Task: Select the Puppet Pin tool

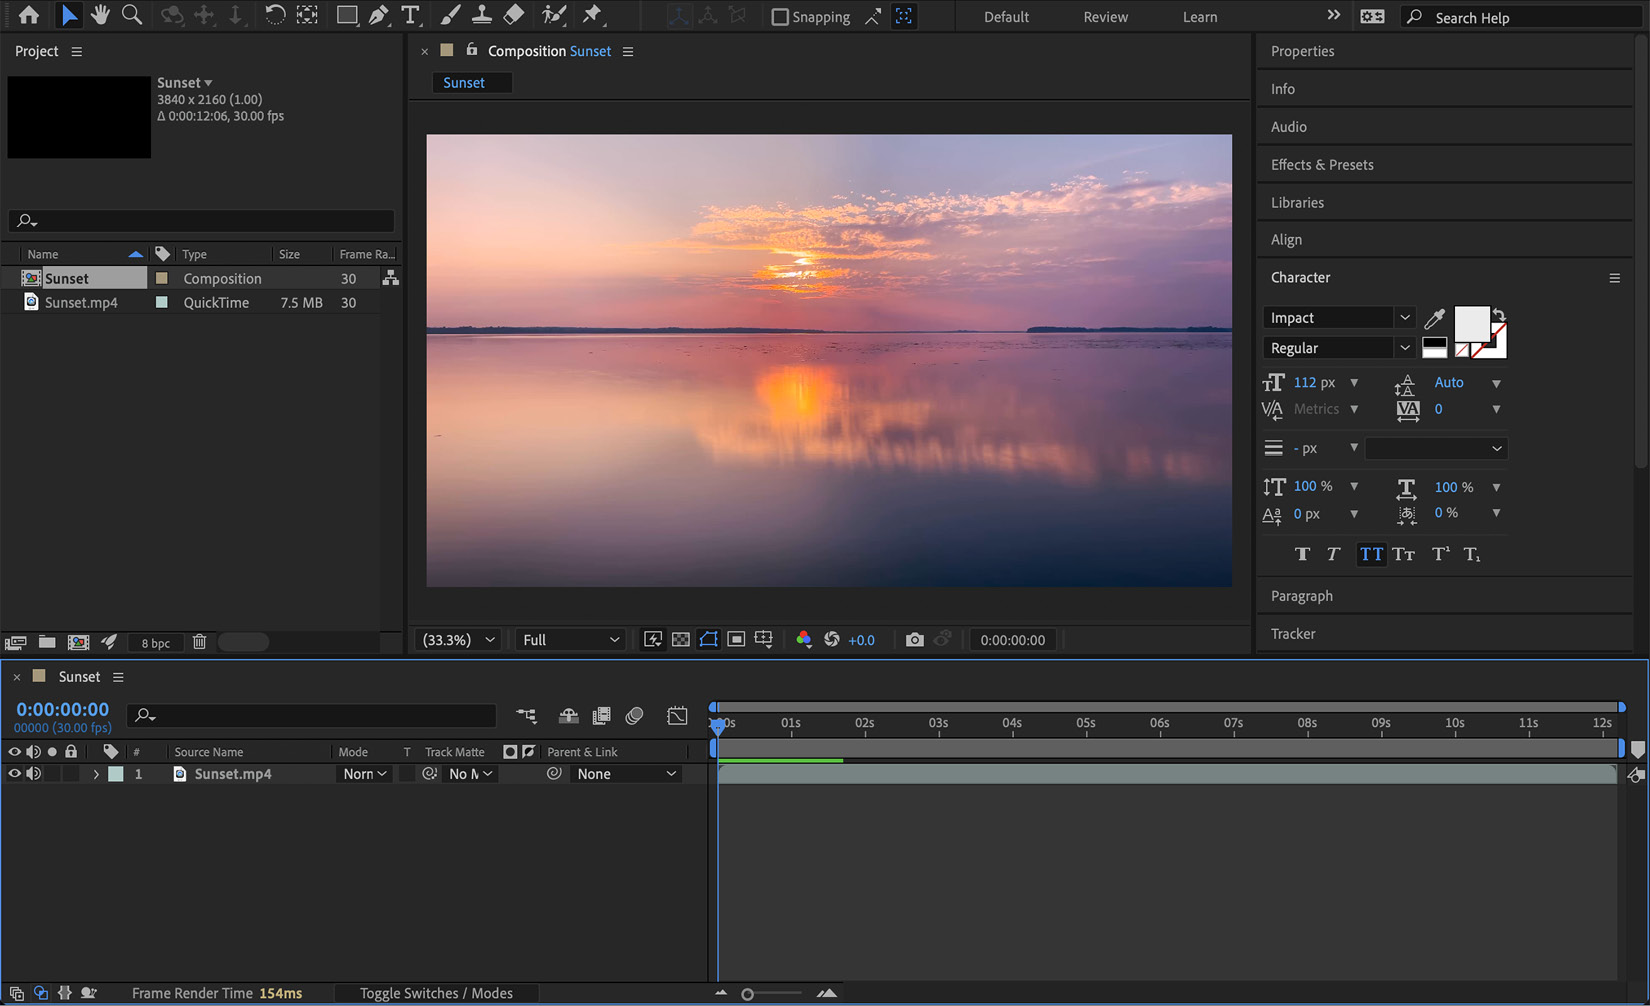Action: [x=591, y=15]
